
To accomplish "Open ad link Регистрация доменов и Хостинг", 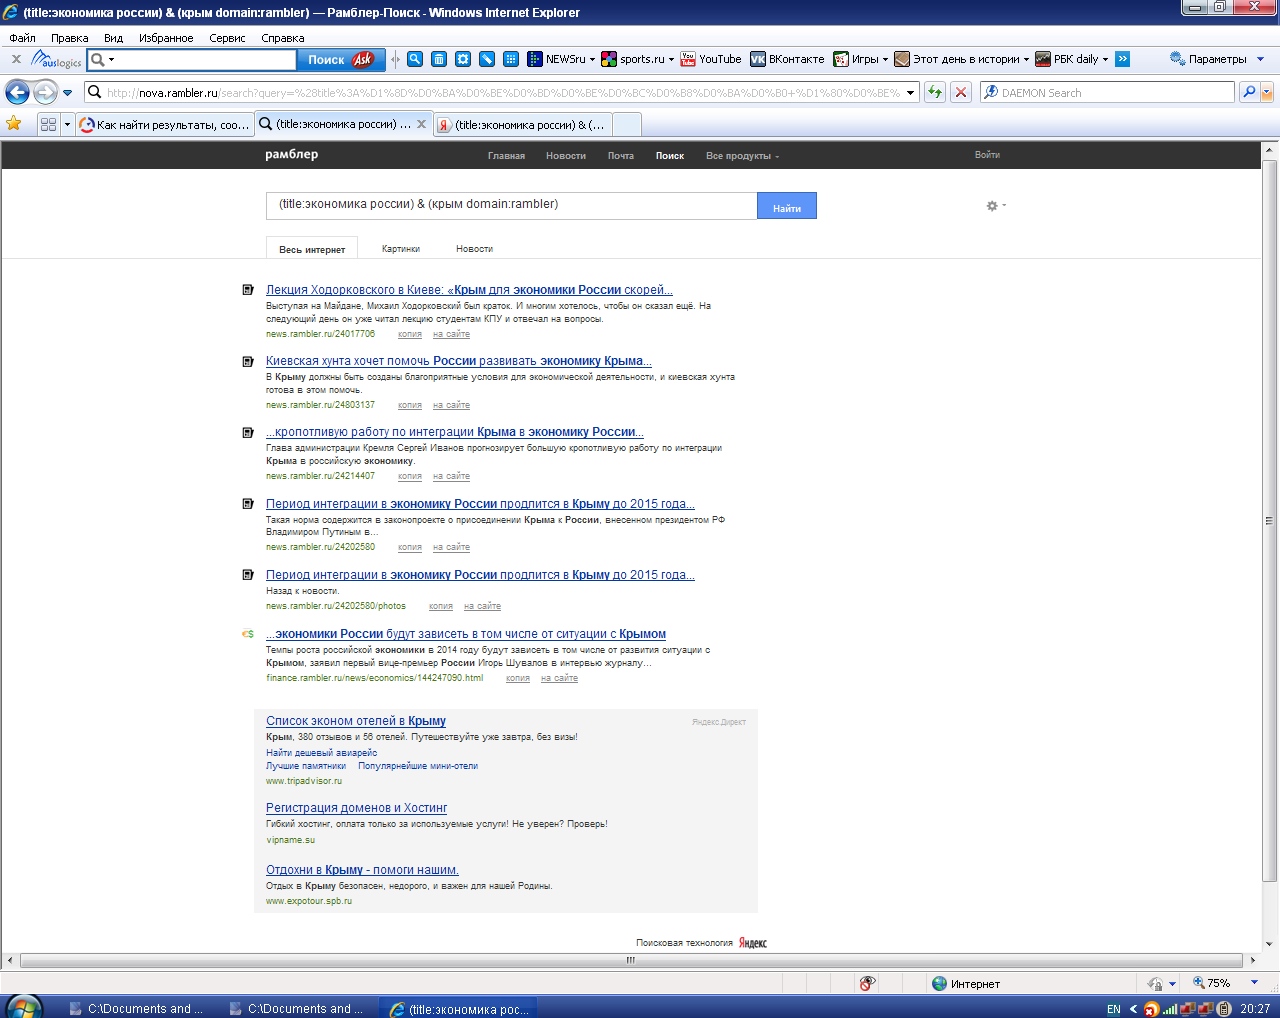I will [x=356, y=808].
